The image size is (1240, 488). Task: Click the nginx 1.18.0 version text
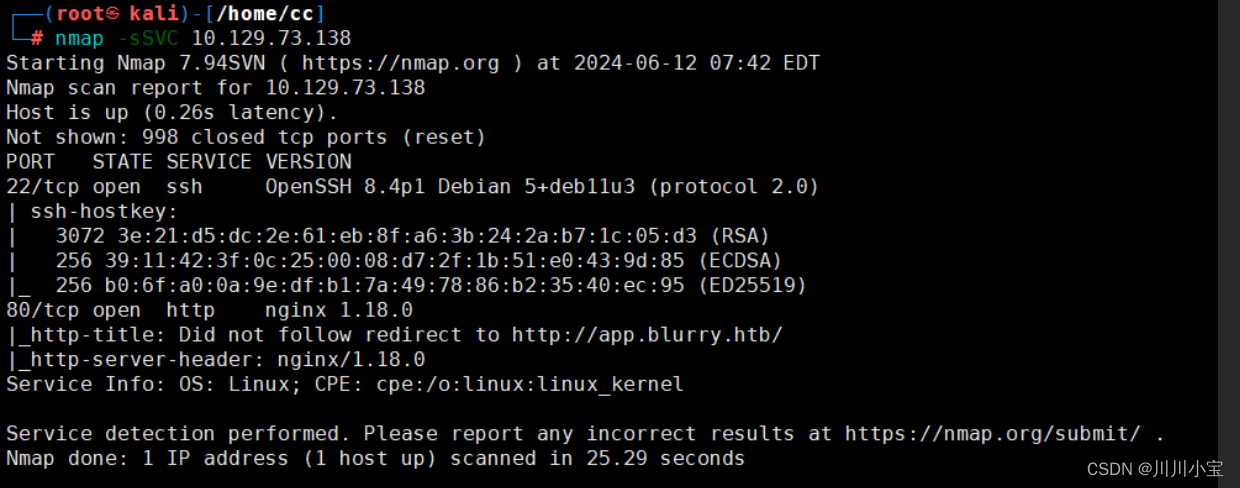(340, 310)
